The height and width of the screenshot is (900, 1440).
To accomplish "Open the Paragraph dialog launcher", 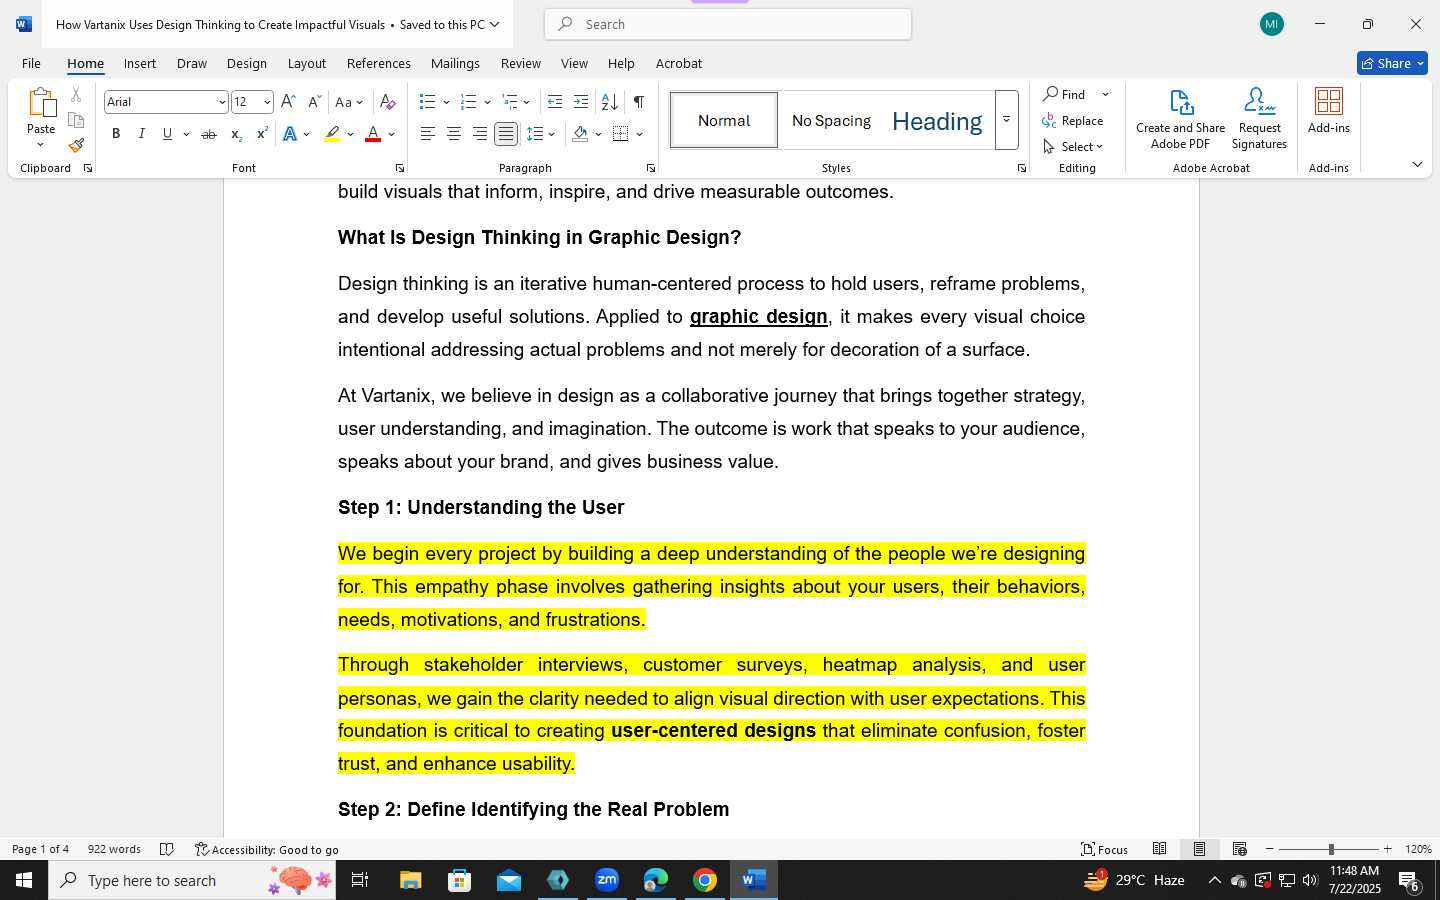I will pos(651,168).
